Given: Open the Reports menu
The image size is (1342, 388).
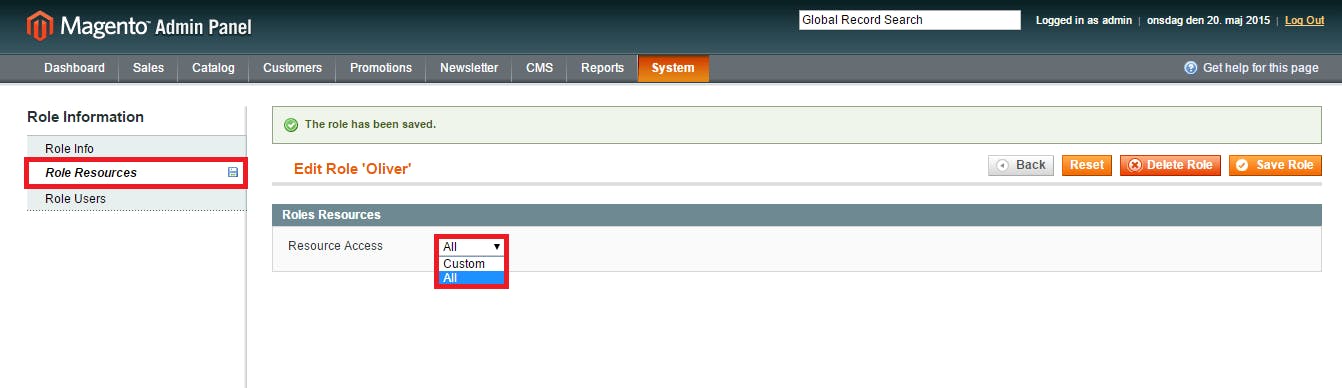Looking at the screenshot, I should 602,68.
